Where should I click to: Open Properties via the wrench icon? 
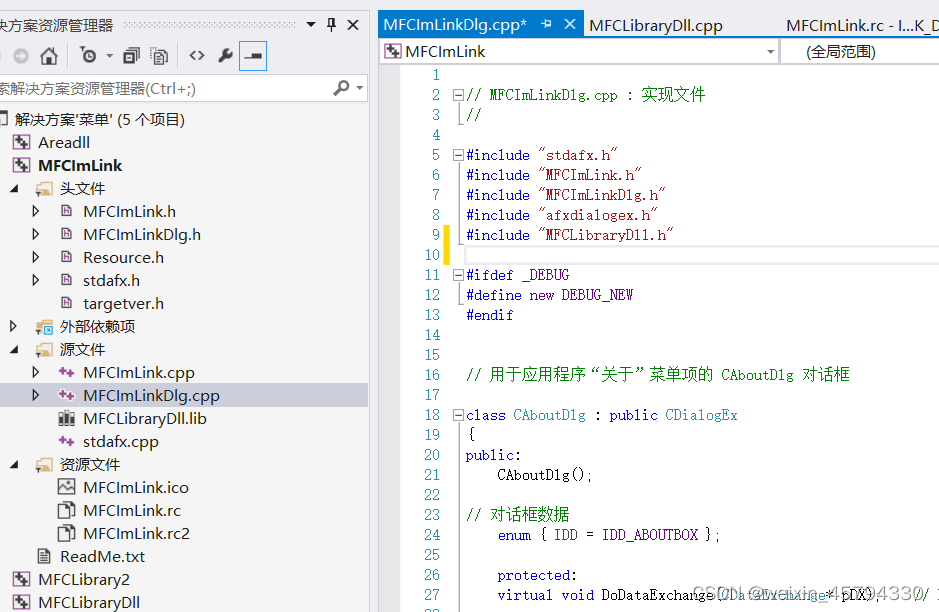(x=224, y=56)
